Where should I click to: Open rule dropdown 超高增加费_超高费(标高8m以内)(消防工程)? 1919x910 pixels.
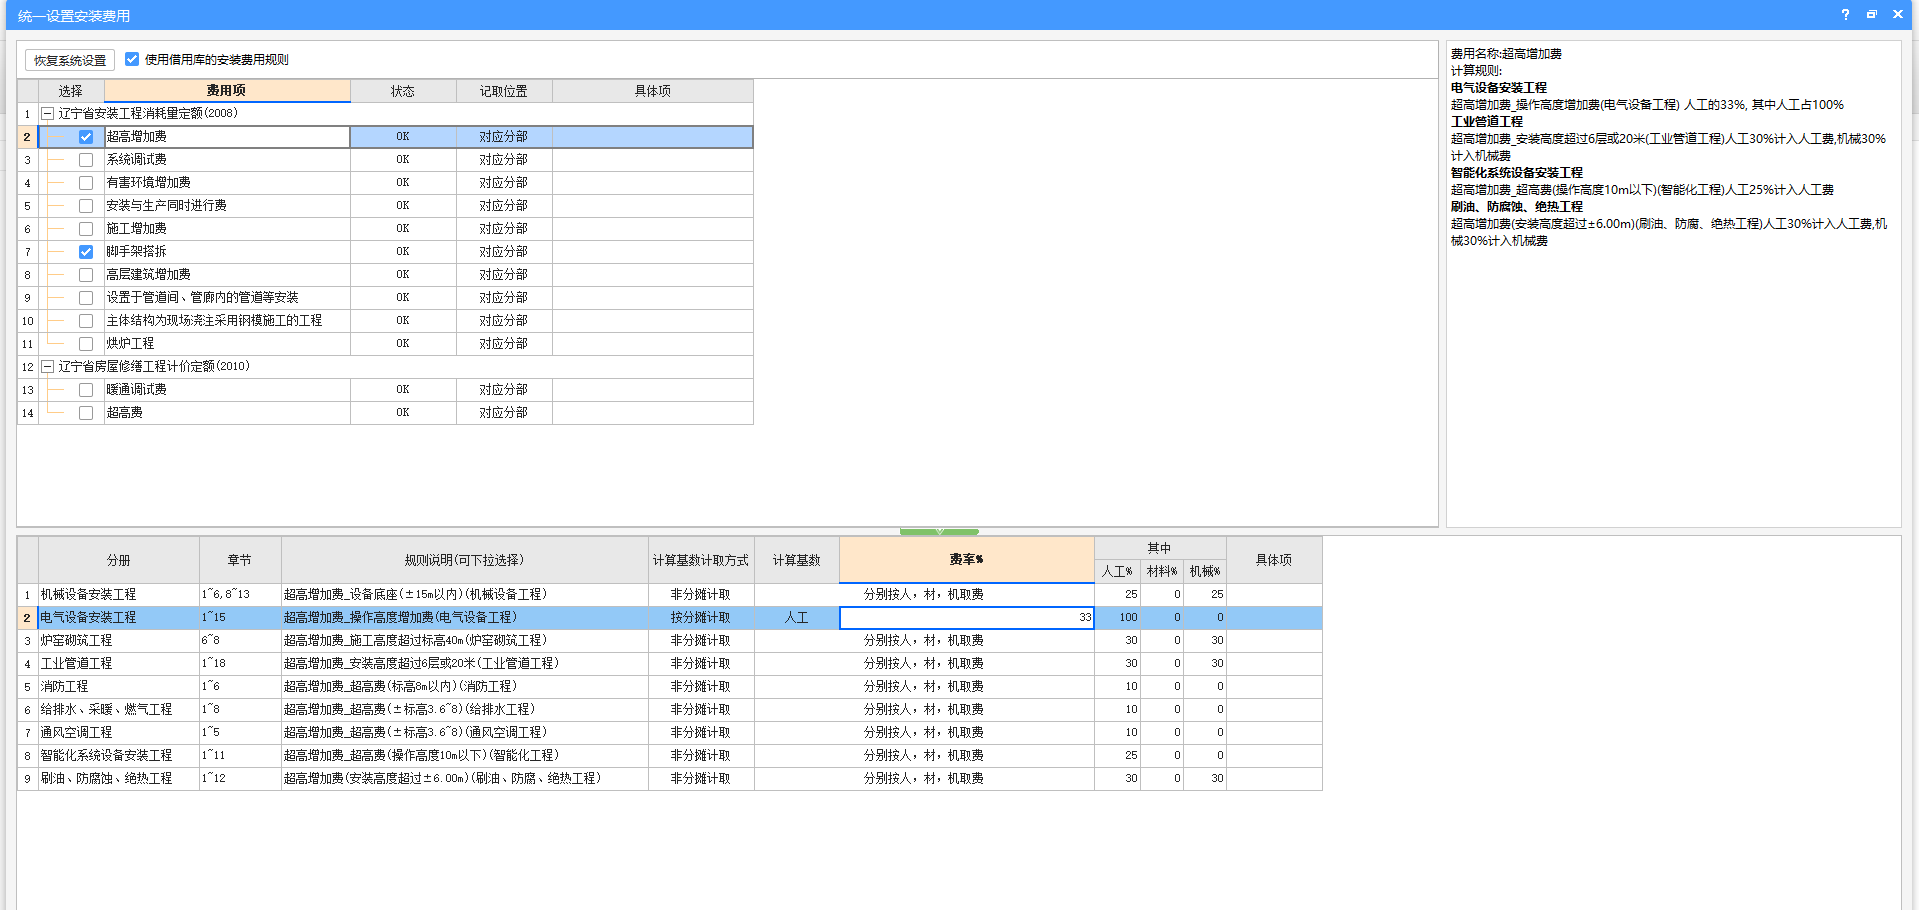(465, 687)
